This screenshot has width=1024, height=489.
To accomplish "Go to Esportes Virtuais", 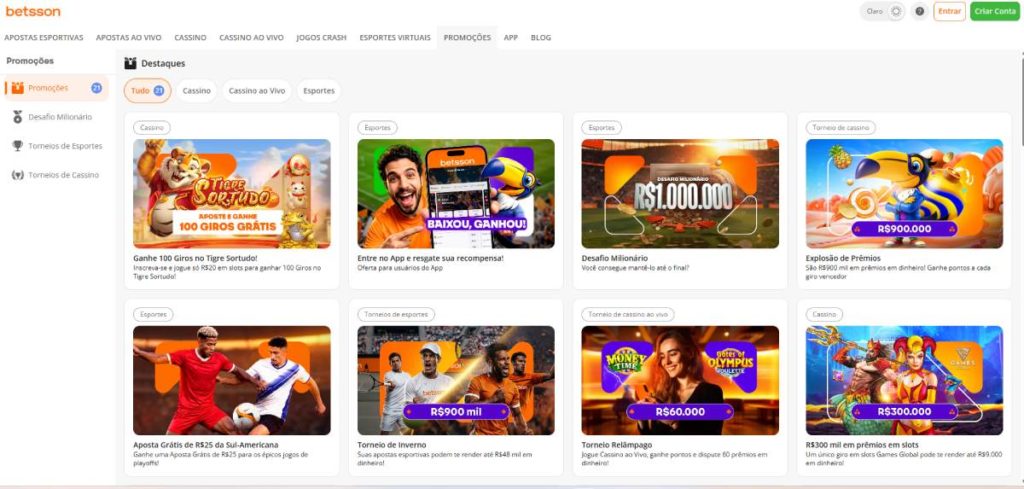I will click(x=395, y=38).
